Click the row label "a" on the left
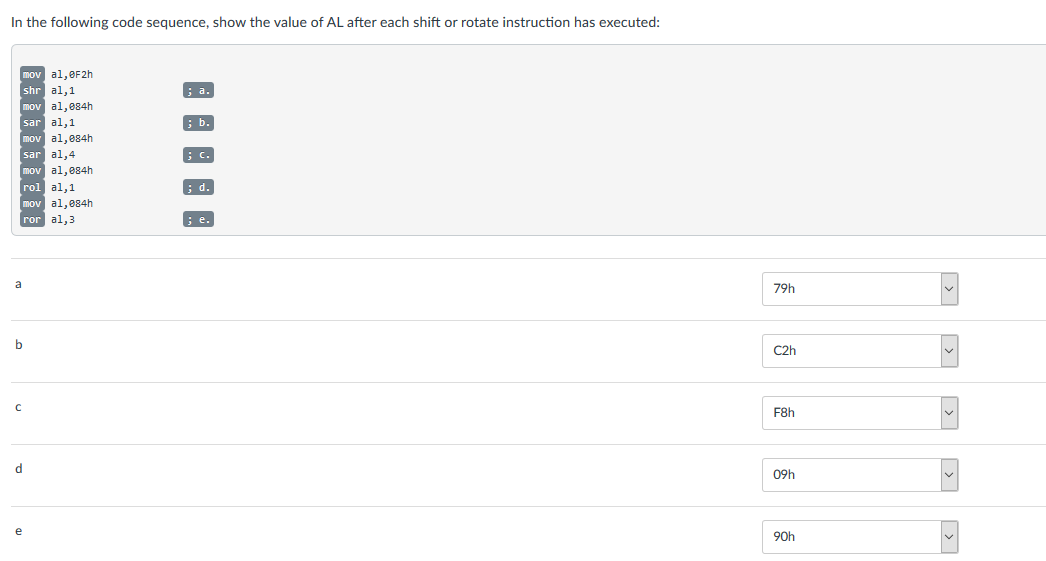Image resolution: width=1046 pixels, height=561 pixels. (x=17, y=284)
